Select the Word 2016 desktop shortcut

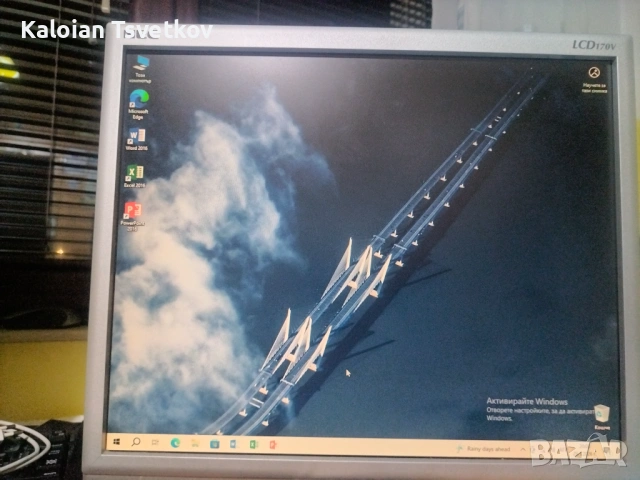pyautogui.click(x=136, y=139)
